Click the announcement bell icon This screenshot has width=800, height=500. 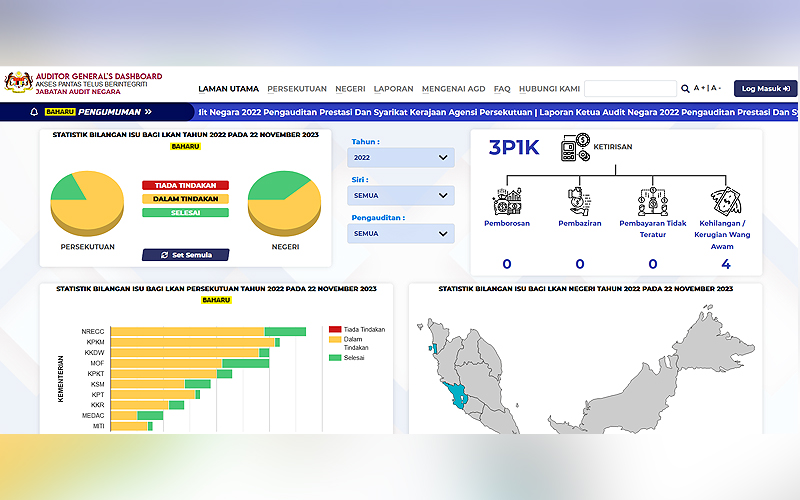point(34,112)
